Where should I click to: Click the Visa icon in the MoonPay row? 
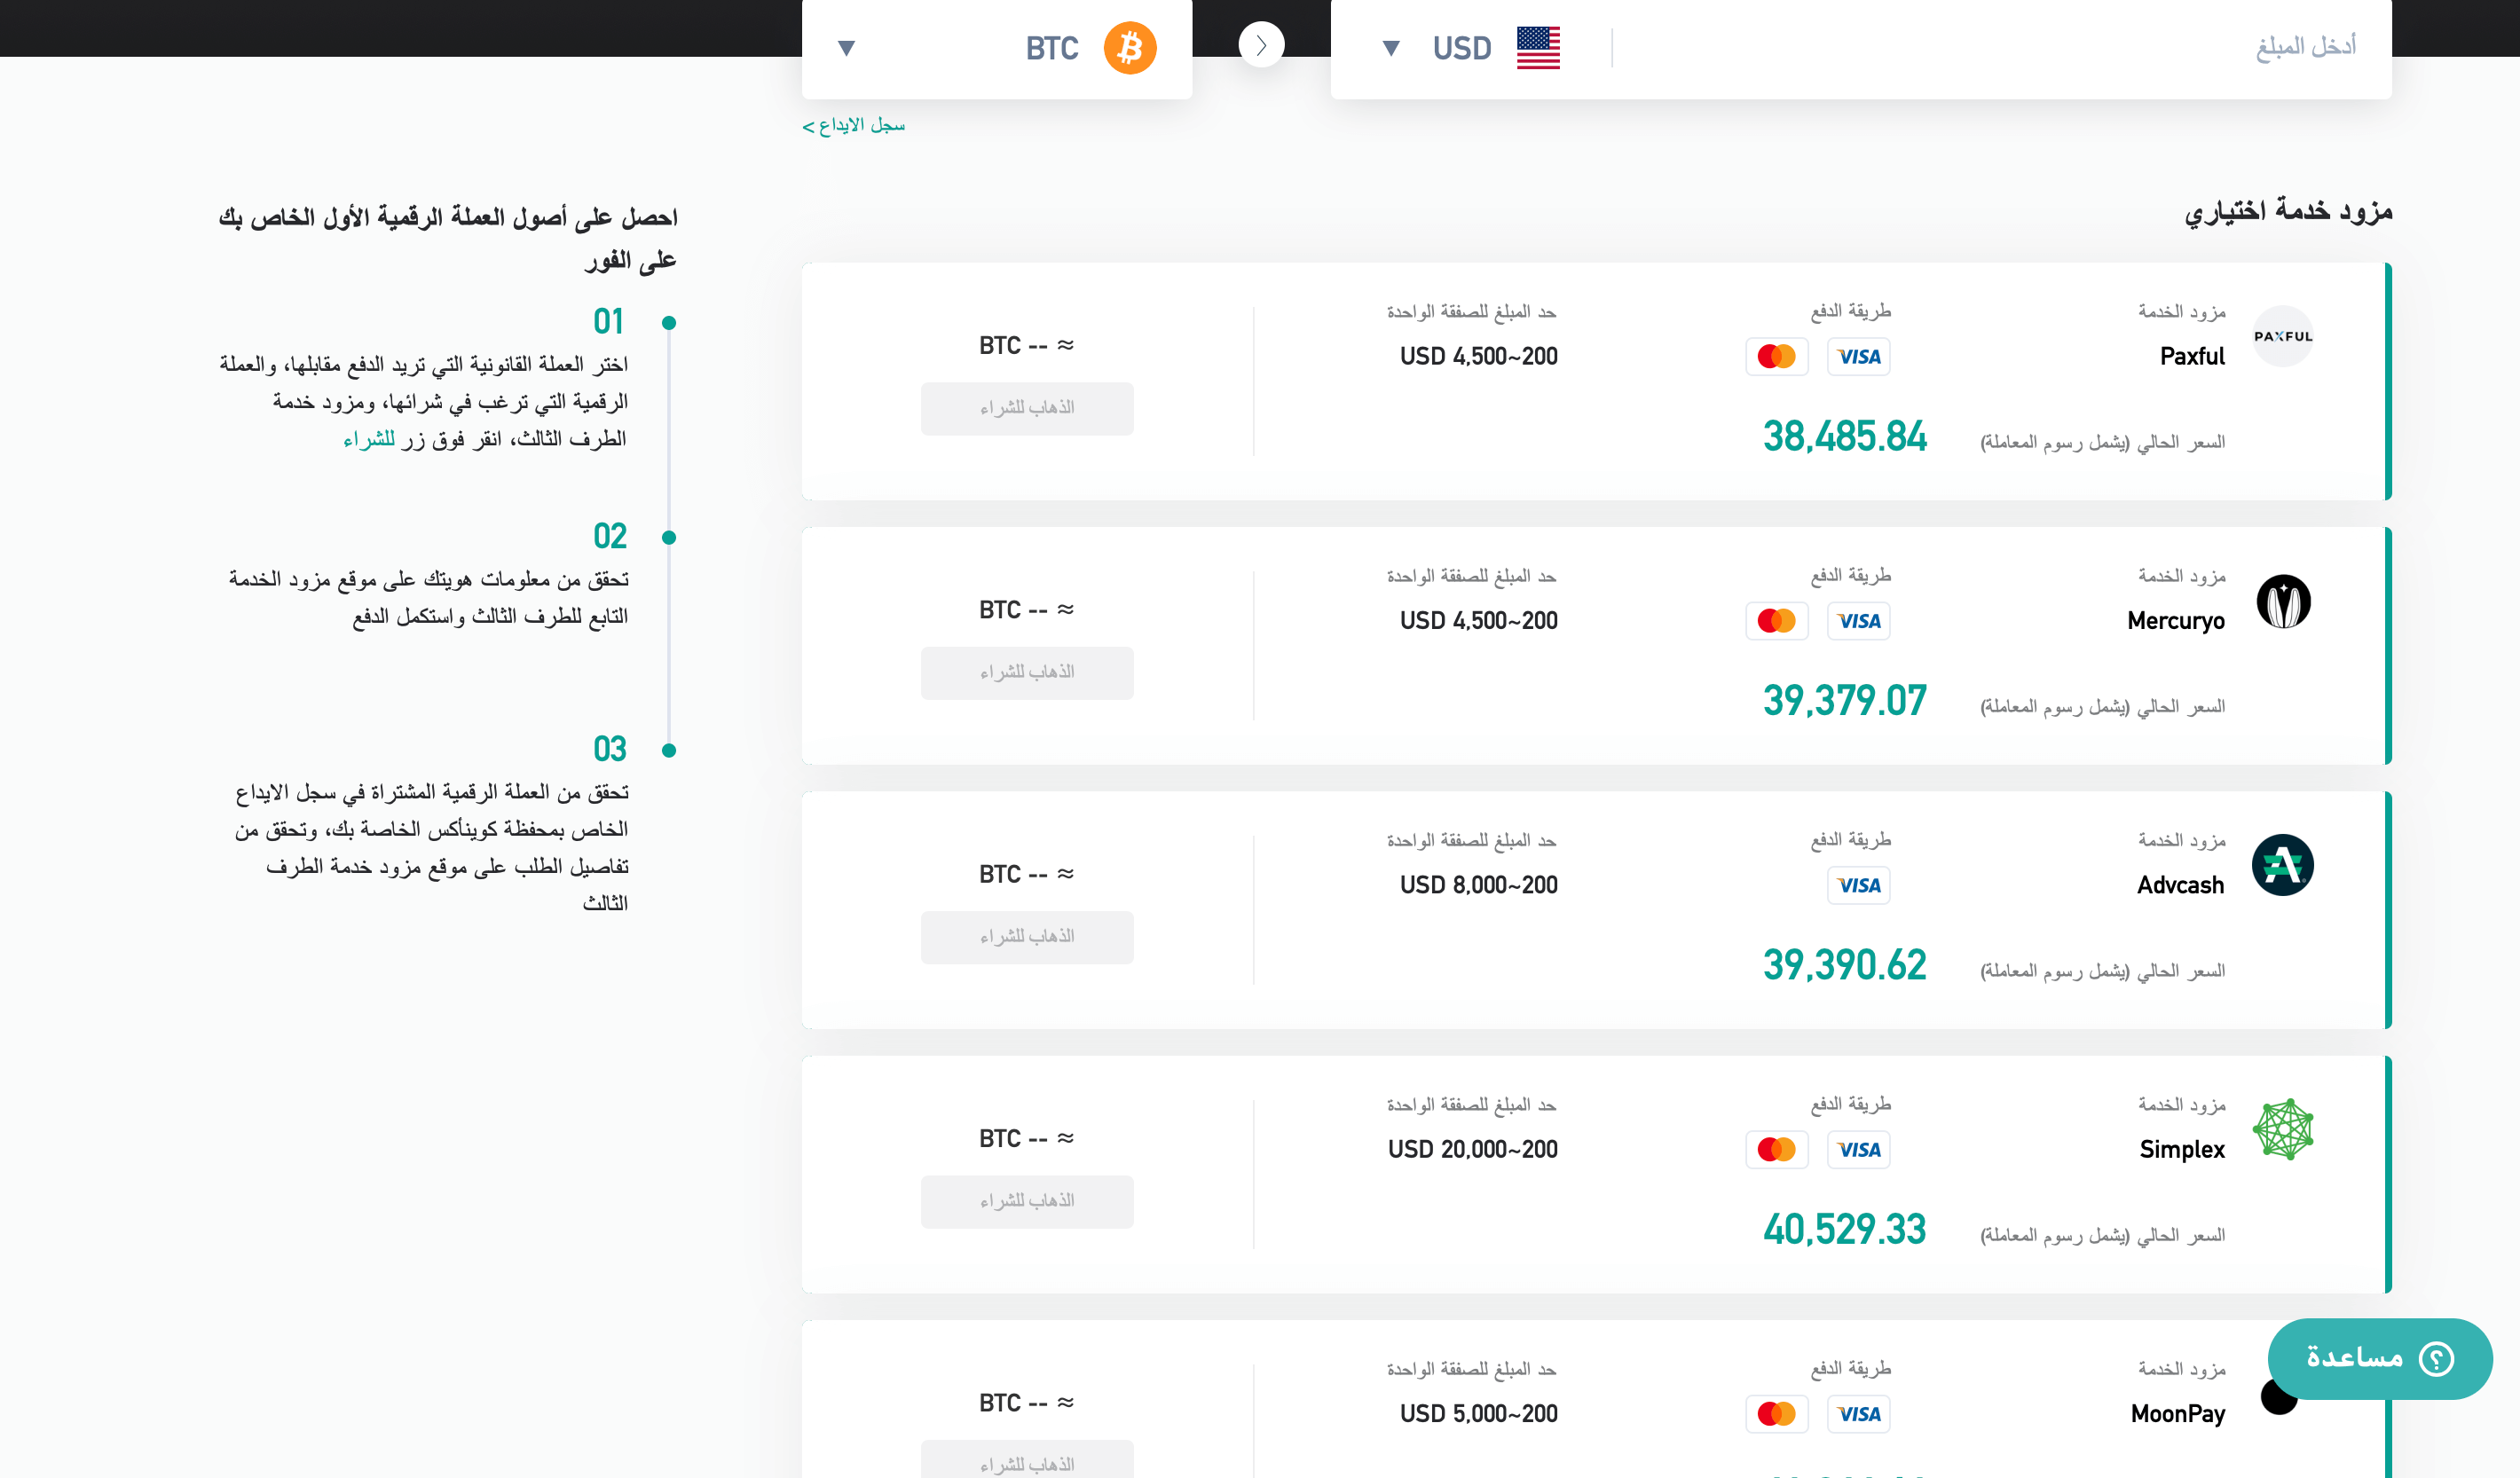pos(1858,1414)
